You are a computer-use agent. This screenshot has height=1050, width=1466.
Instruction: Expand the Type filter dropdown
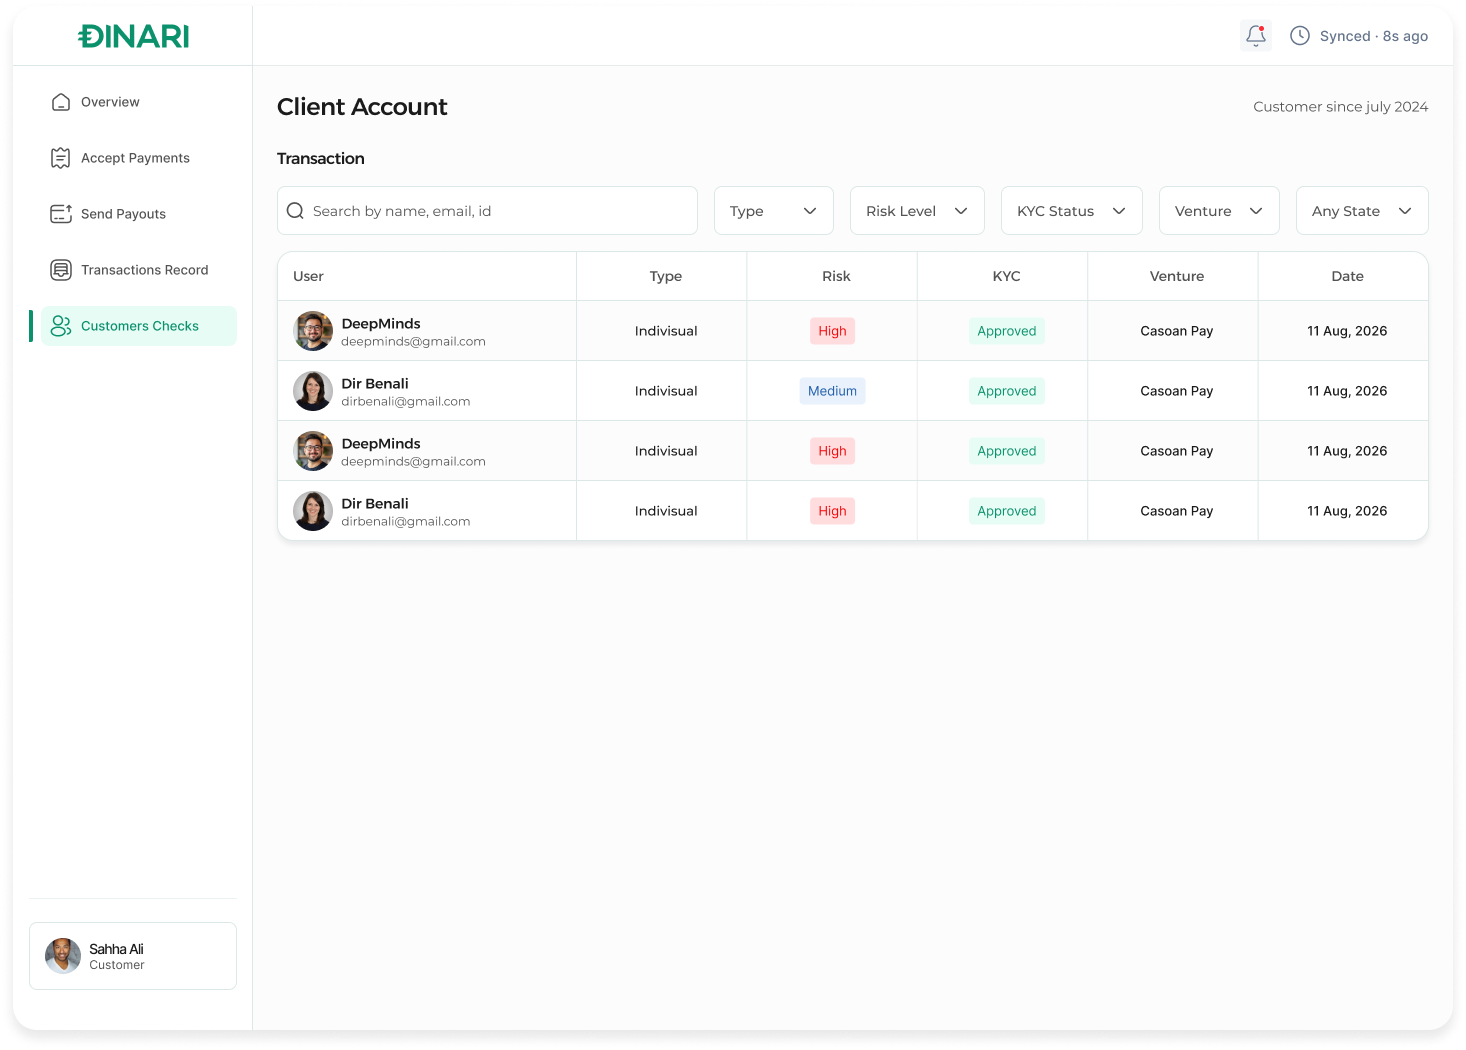click(774, 211)
